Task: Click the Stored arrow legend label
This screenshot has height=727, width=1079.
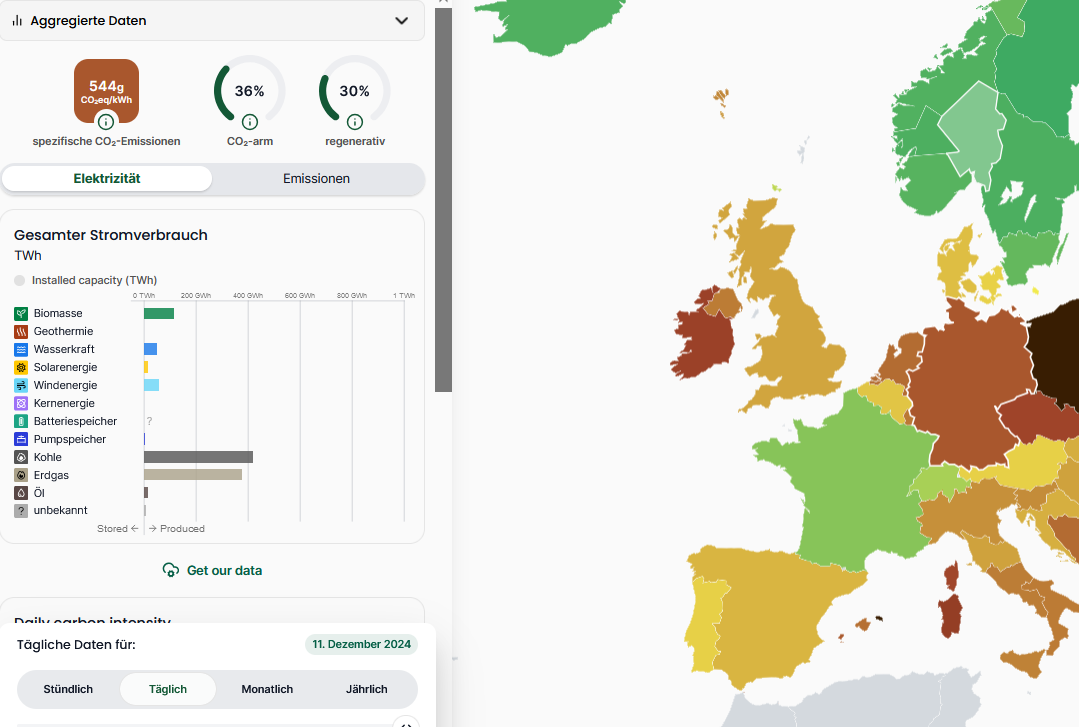Action: point(118,529)
